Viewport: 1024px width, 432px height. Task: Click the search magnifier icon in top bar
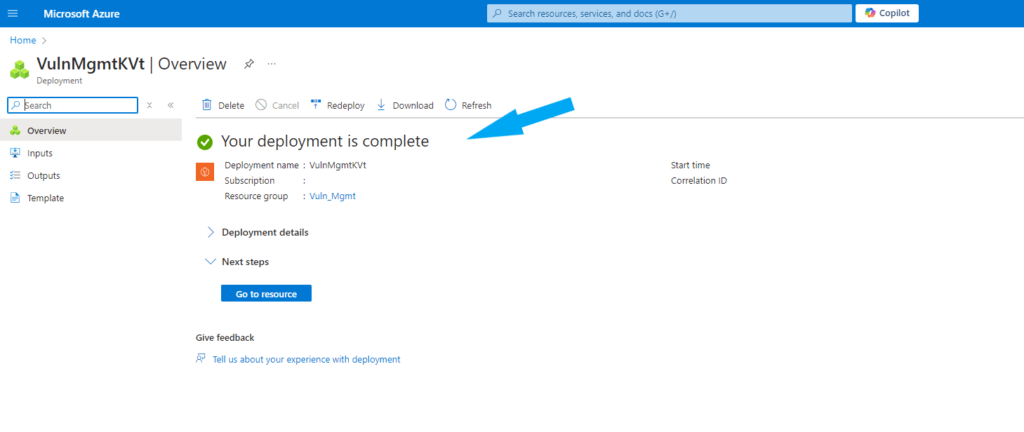(x=497, y=13)
